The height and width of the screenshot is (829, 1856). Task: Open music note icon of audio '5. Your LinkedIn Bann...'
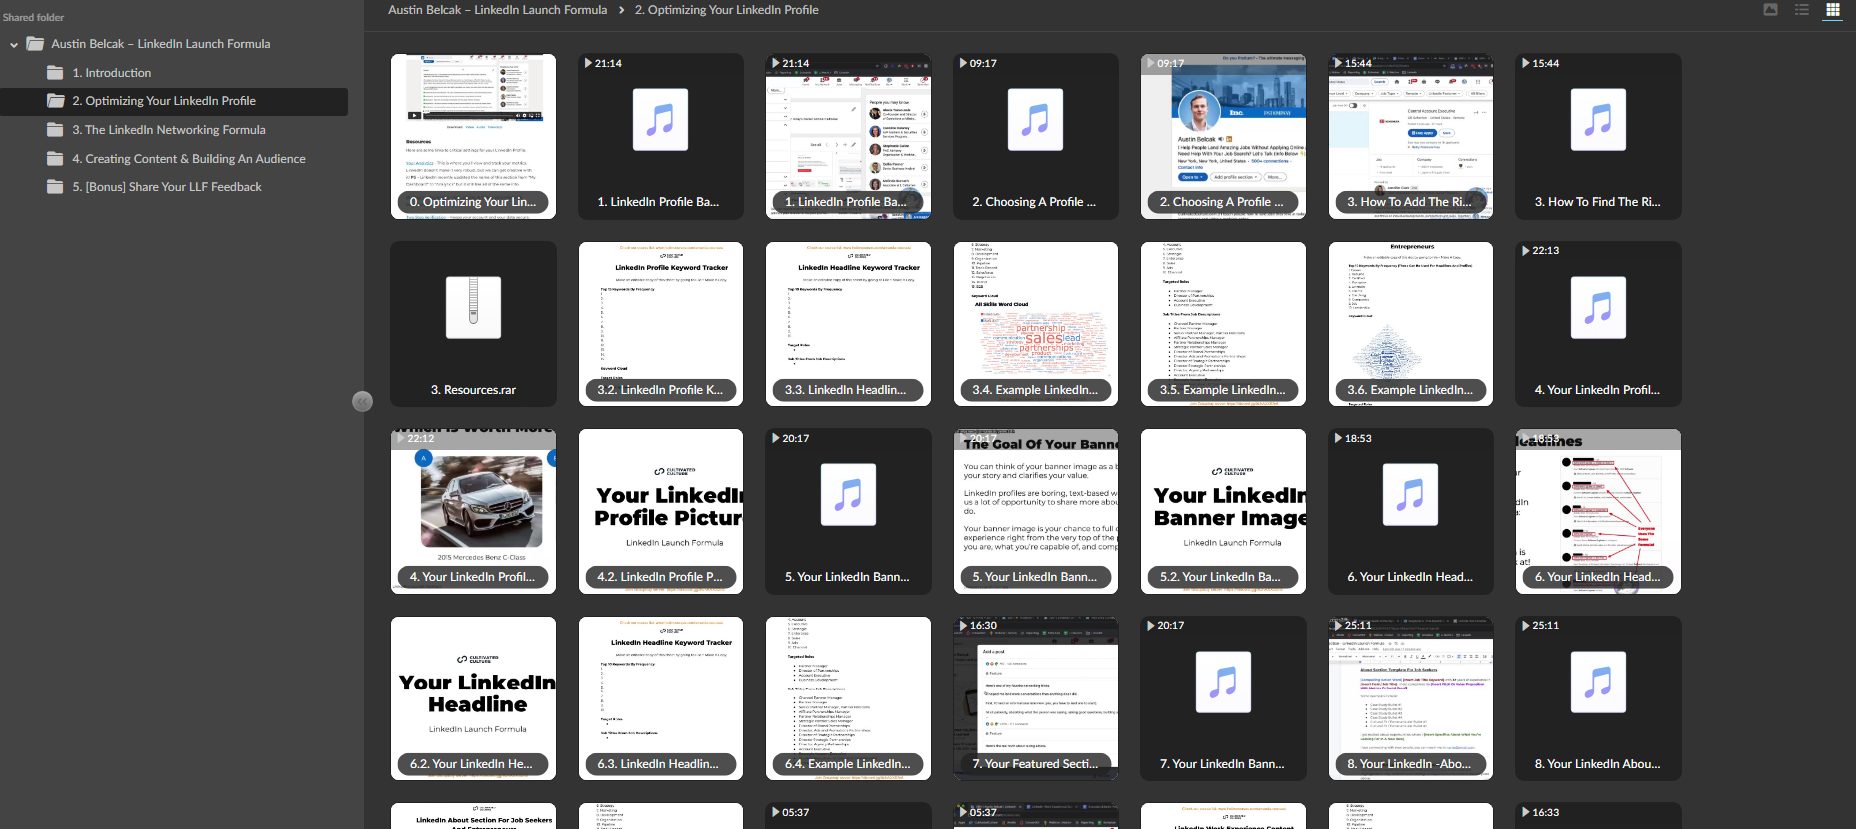tap(848, 494)
